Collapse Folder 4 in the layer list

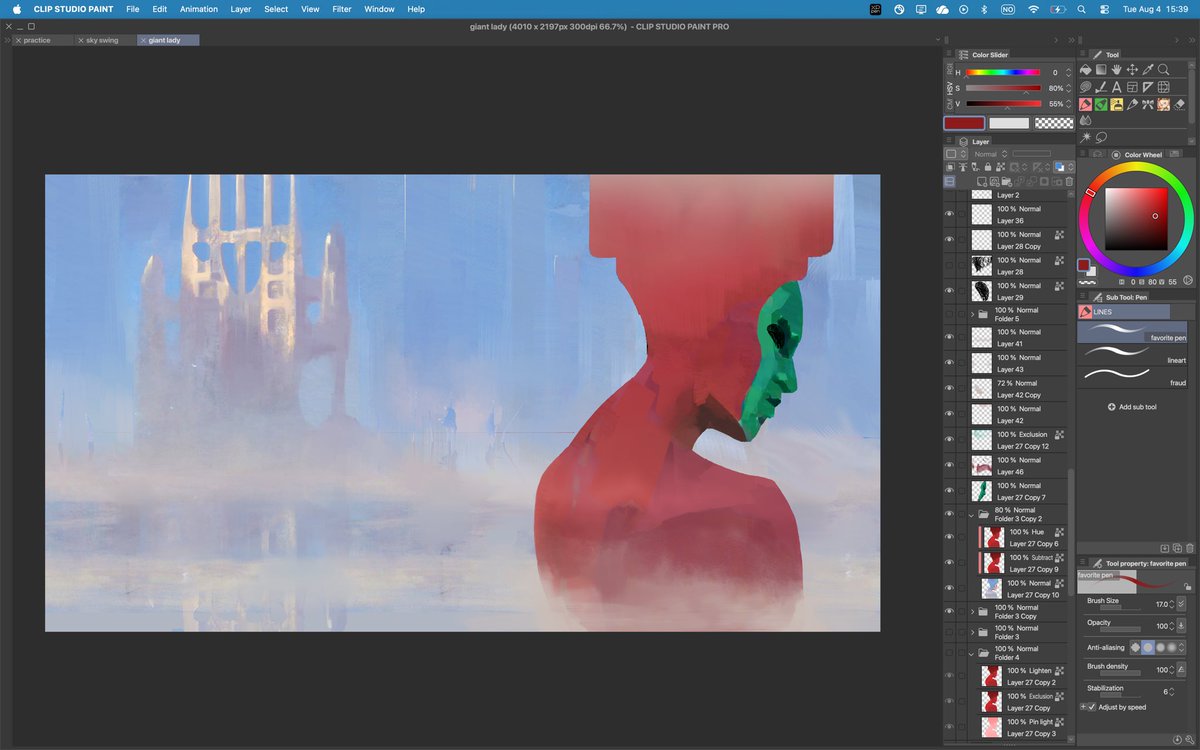pyautogui.click(x=973, y=653)
